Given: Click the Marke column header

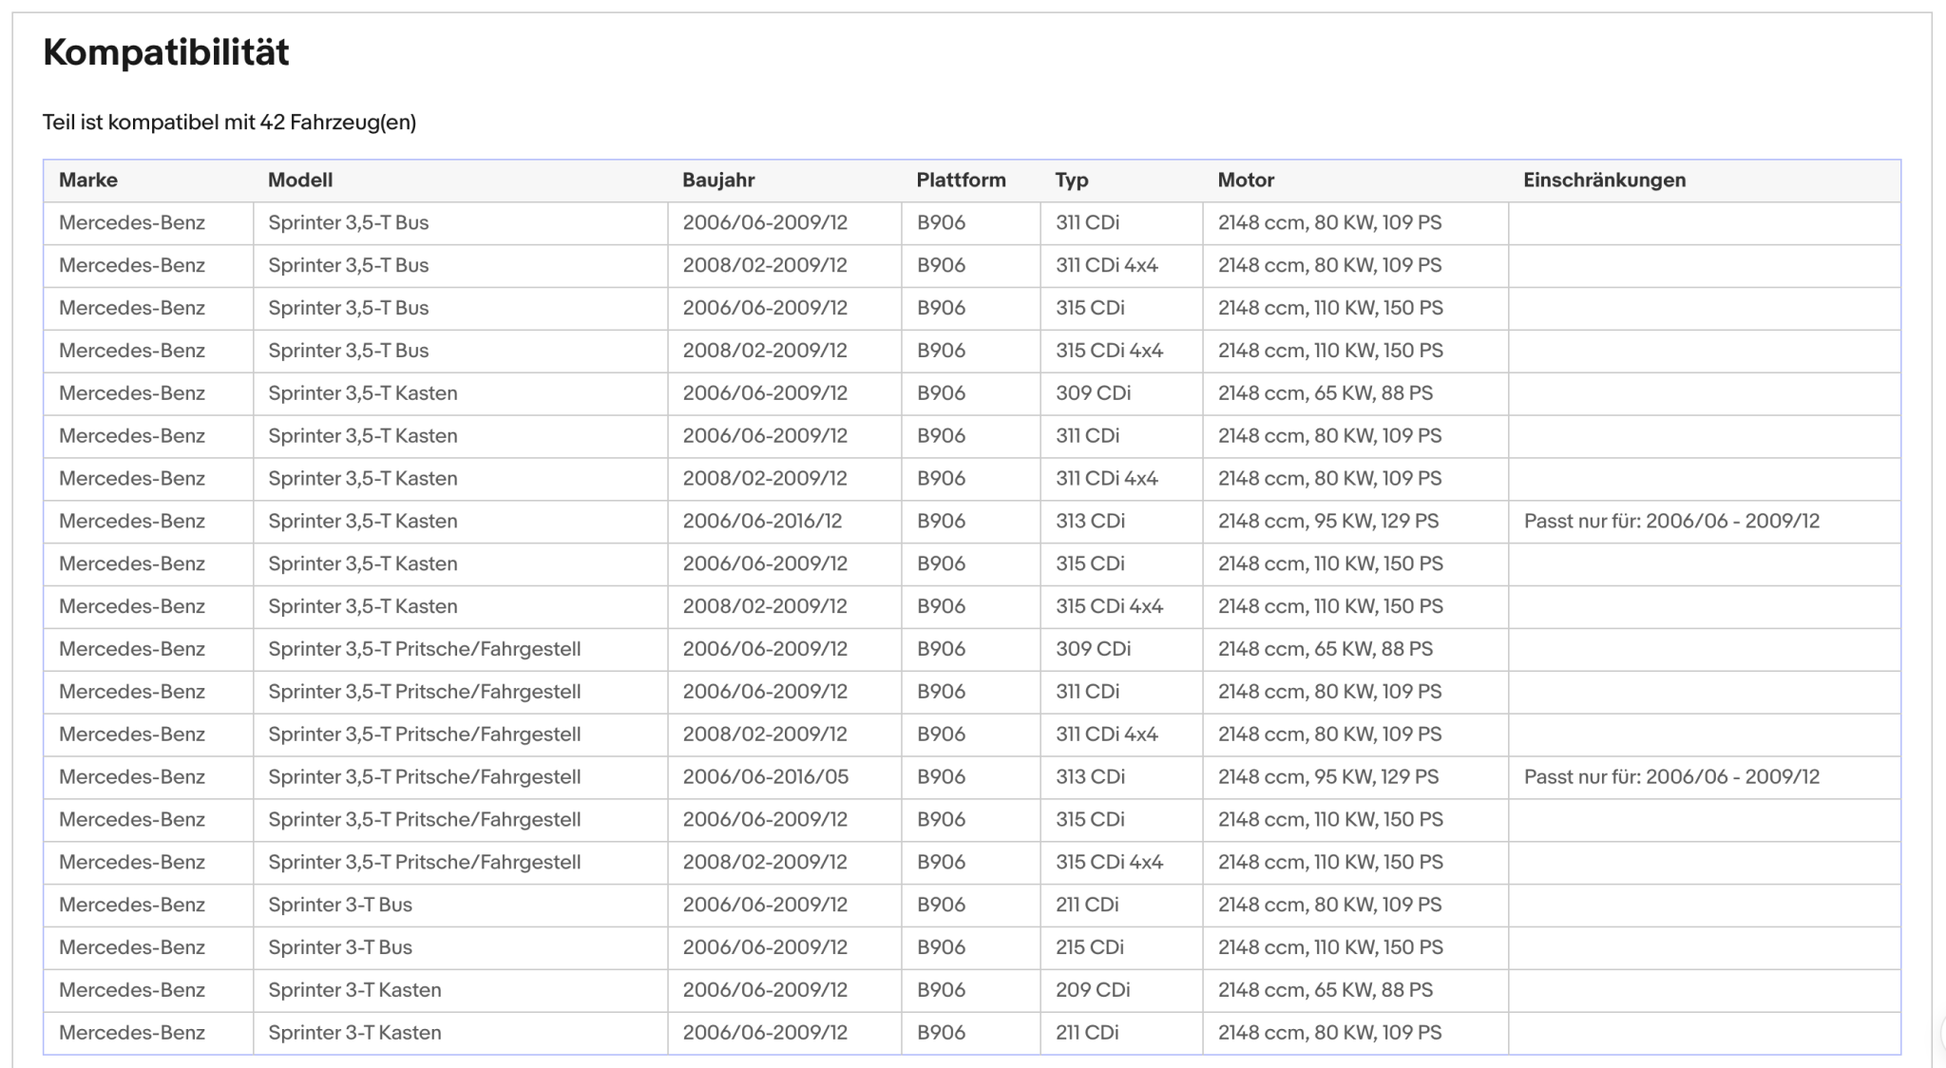Looking at the screenshot, I should coord(88,180).
